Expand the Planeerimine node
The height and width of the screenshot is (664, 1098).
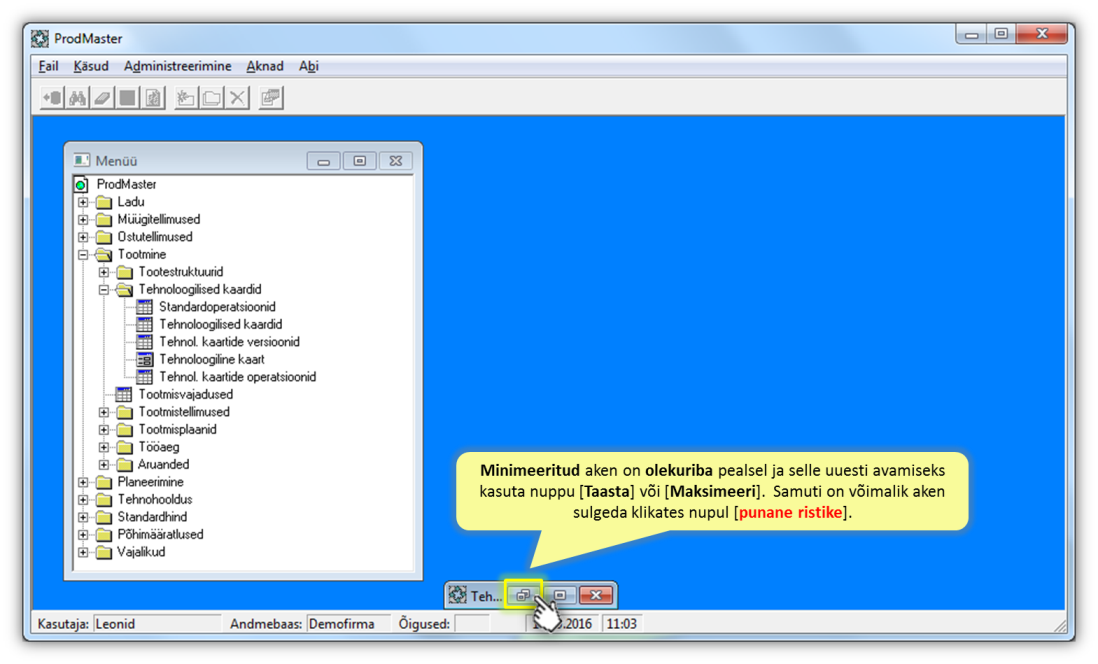coord(83,482)
